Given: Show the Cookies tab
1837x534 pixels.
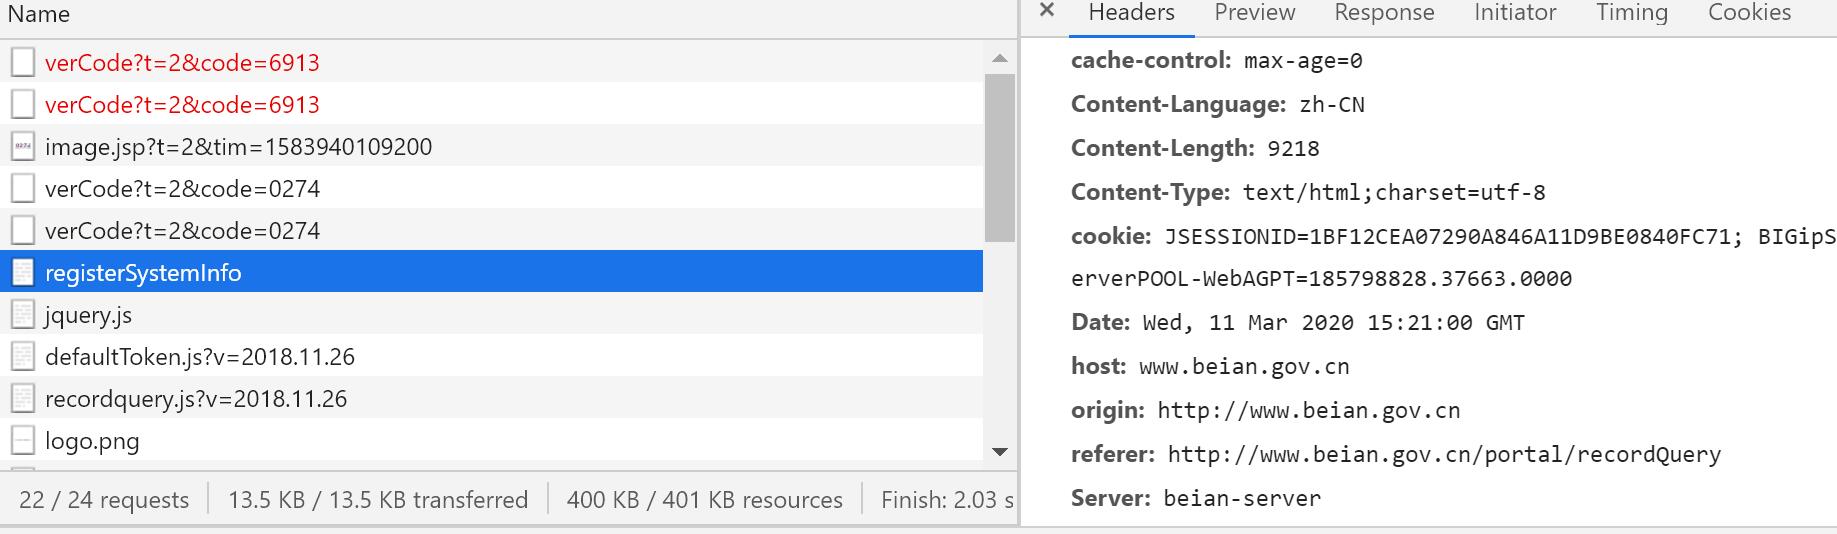Looking at the screenshot, I should [x=1749, y=13].
